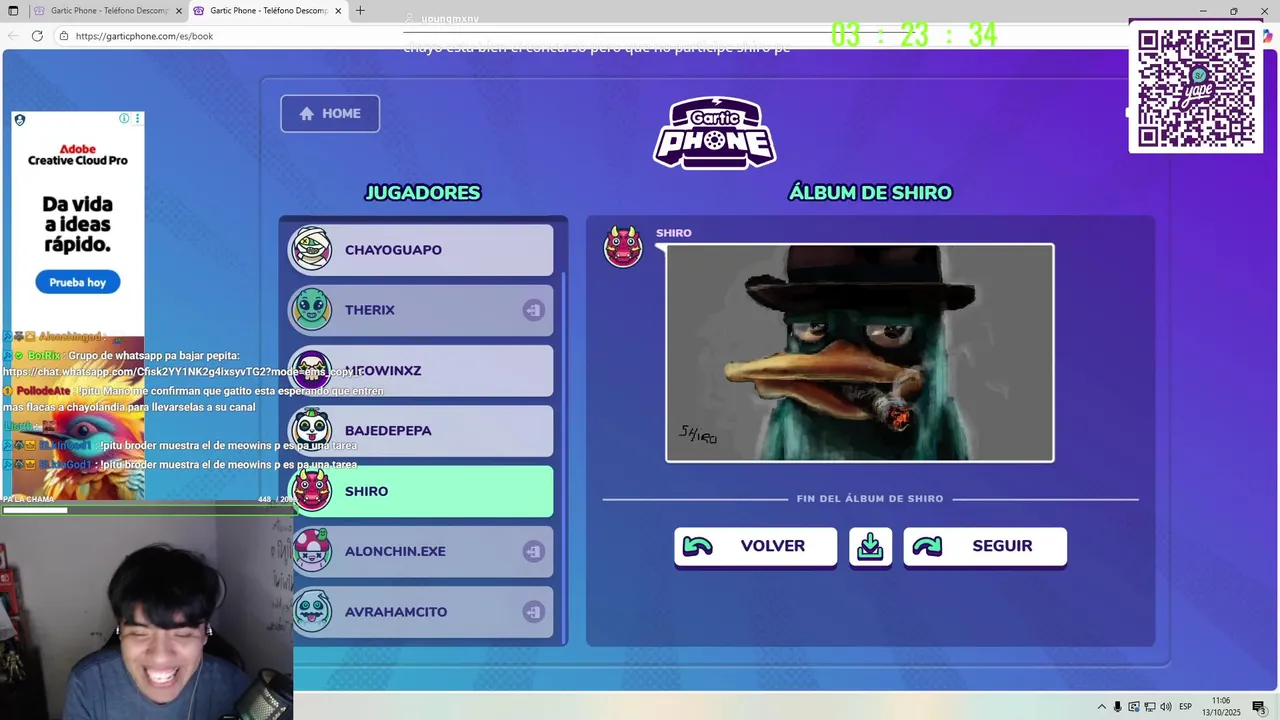Click the SEGUIR button
The image size is (1280, 720).
click(985, 546)
